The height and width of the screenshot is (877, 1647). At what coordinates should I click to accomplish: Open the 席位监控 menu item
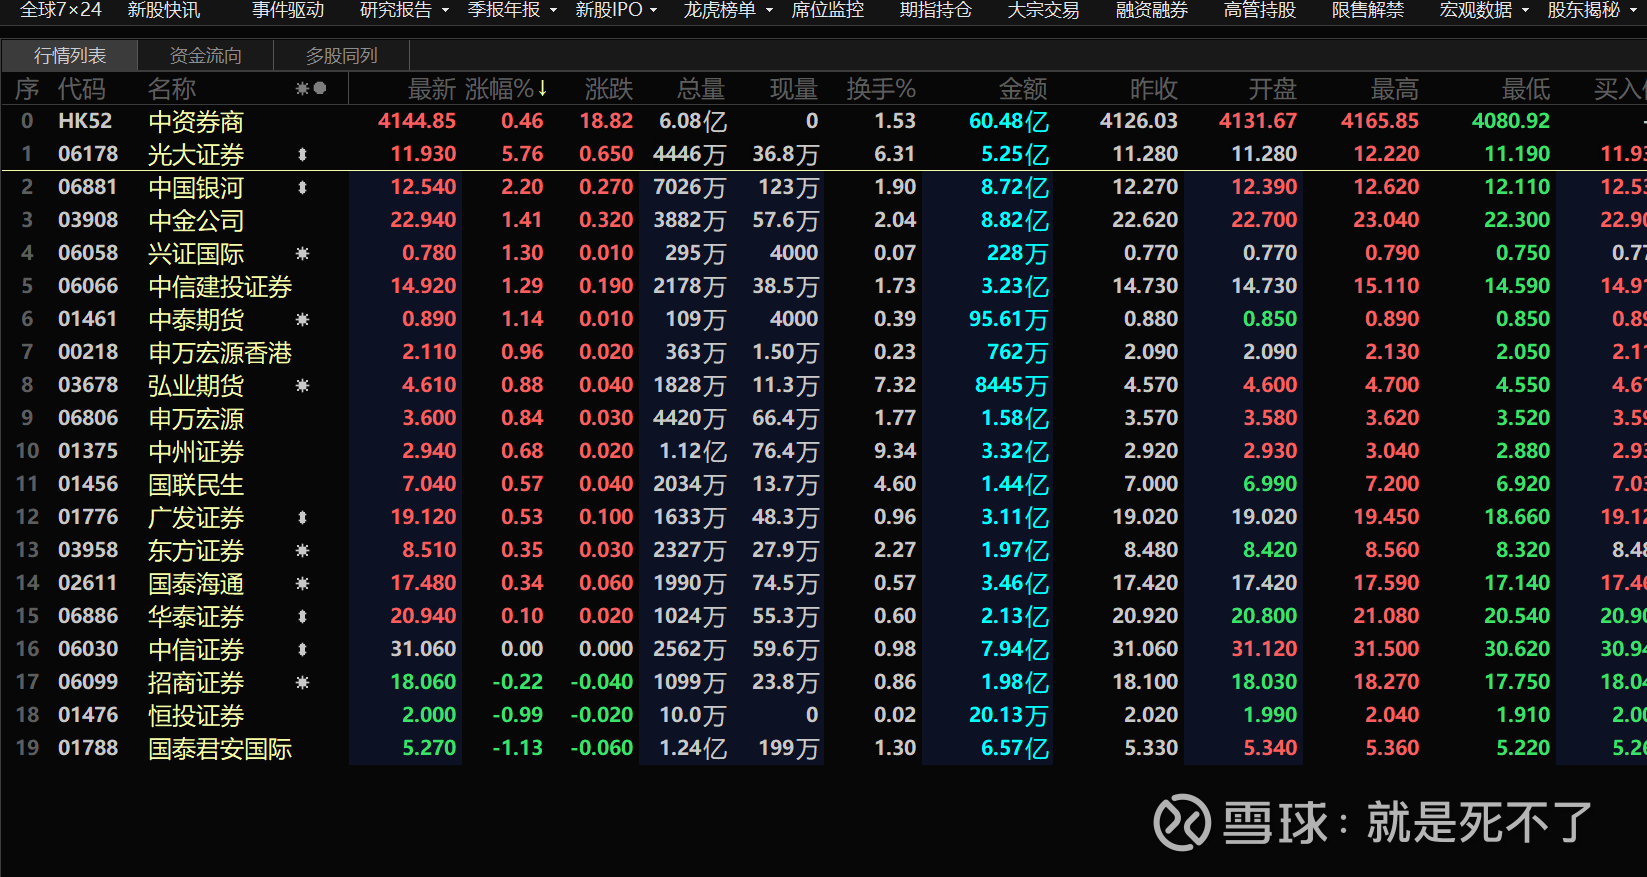828,10
